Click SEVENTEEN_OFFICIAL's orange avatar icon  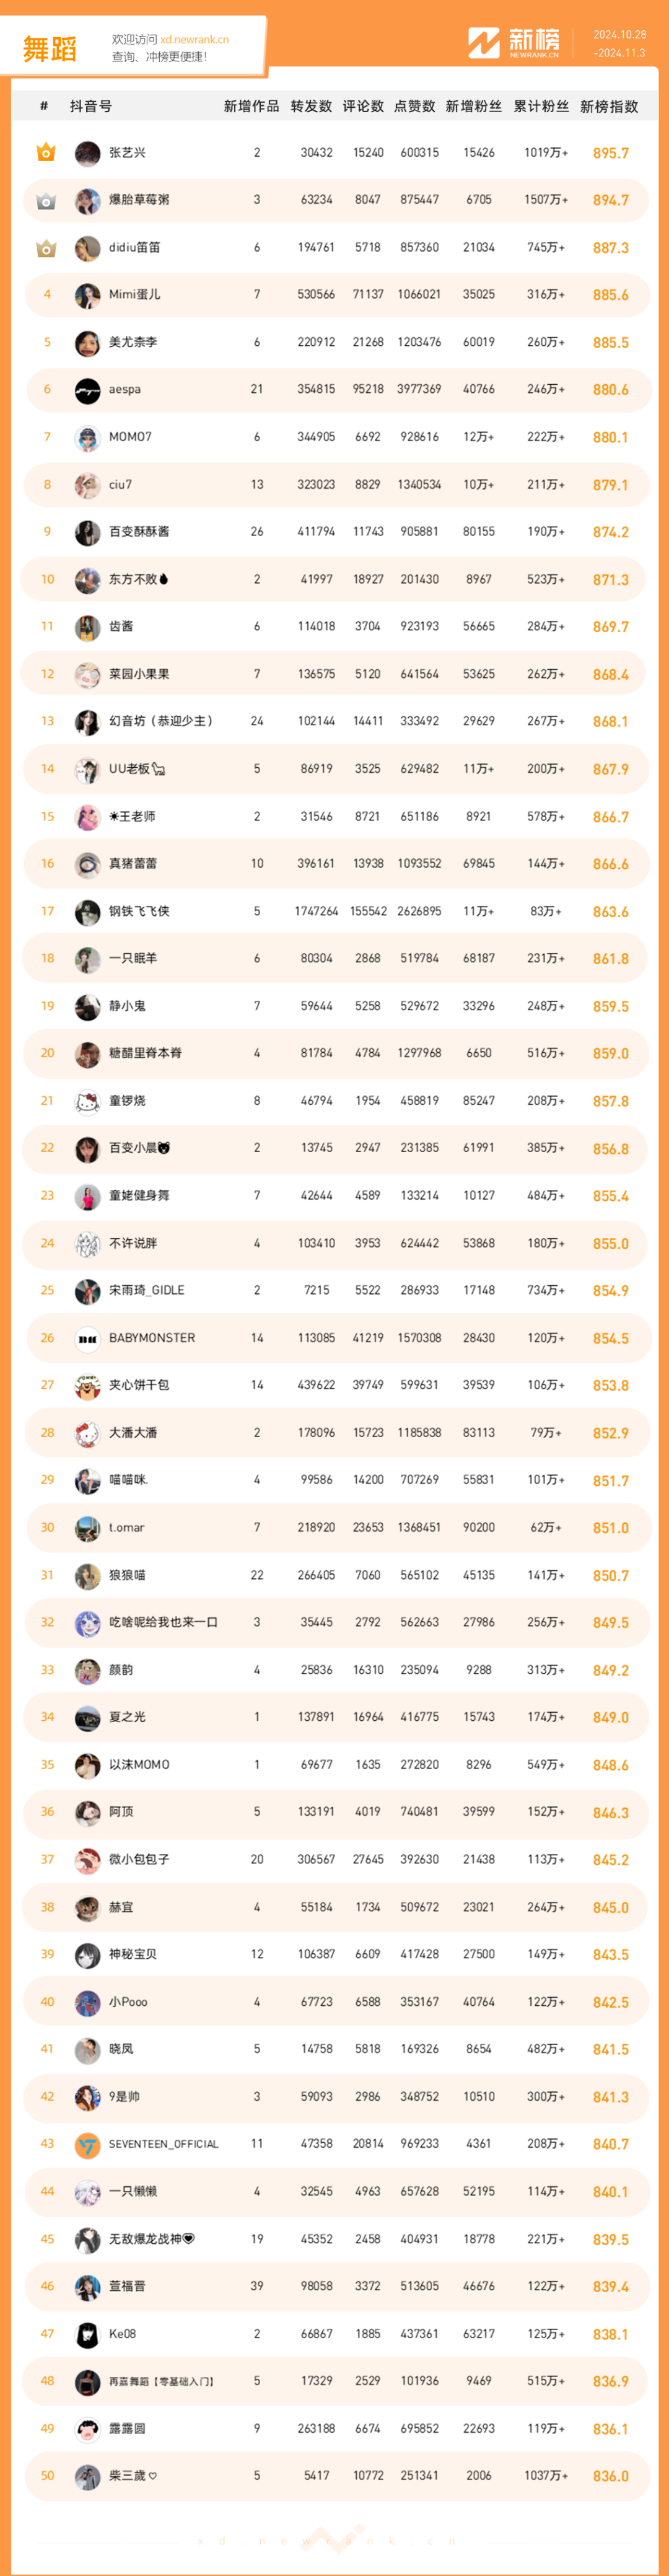(x=87, y=2144)
